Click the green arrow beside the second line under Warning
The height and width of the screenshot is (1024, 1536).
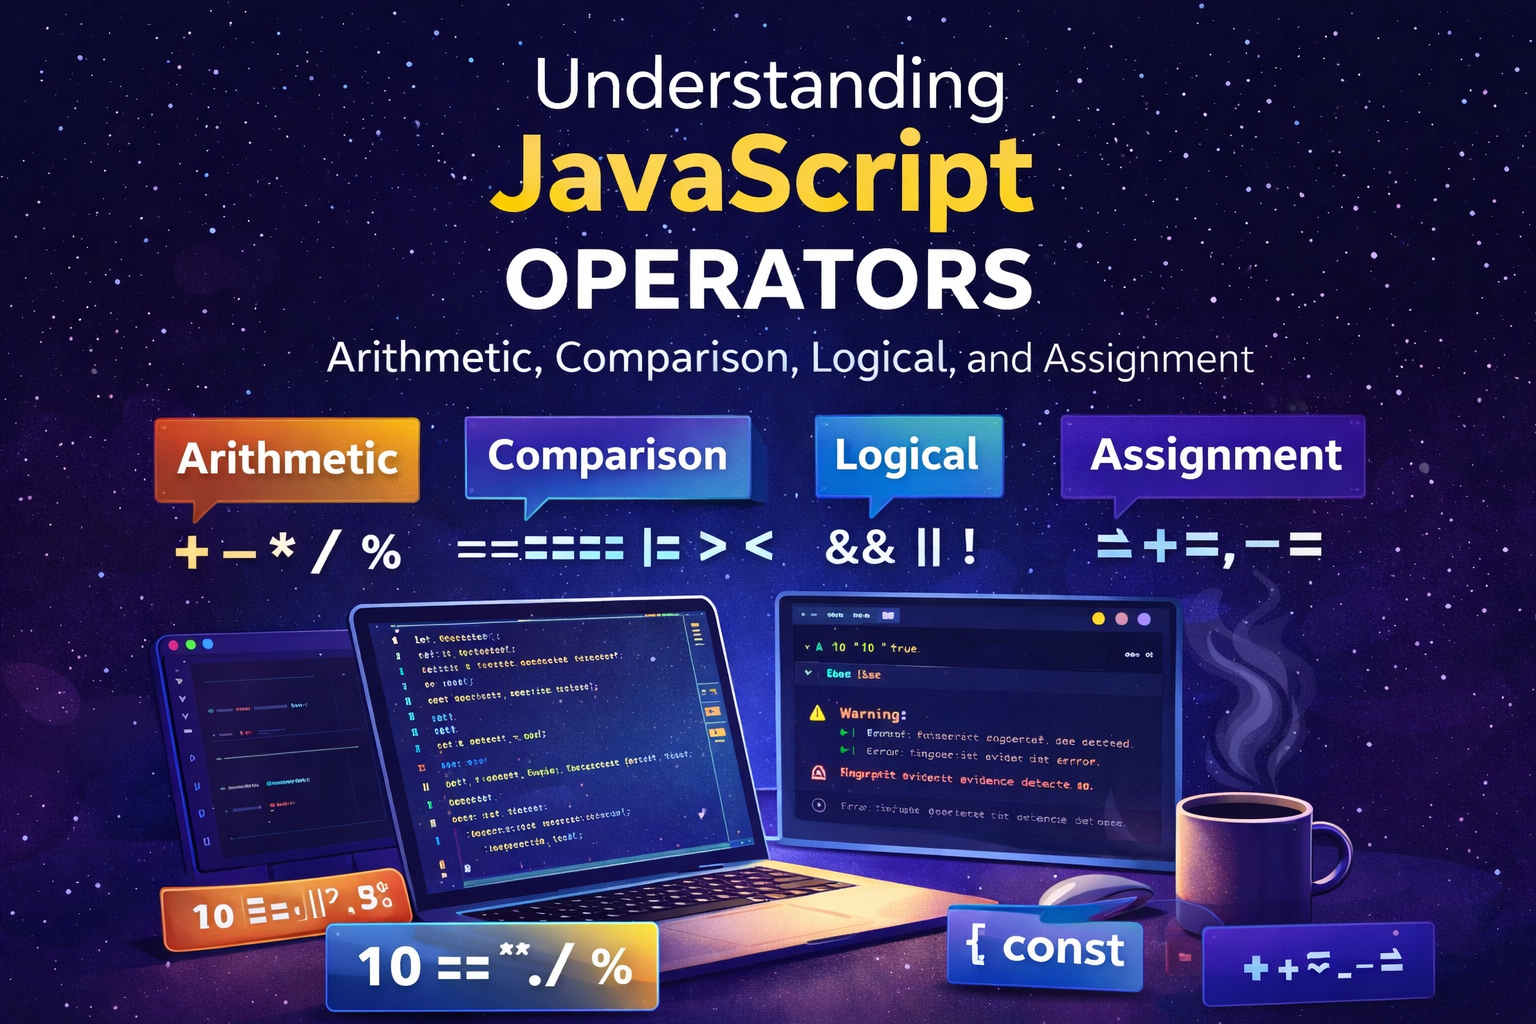pyautogui.click(x=846, y=749)
